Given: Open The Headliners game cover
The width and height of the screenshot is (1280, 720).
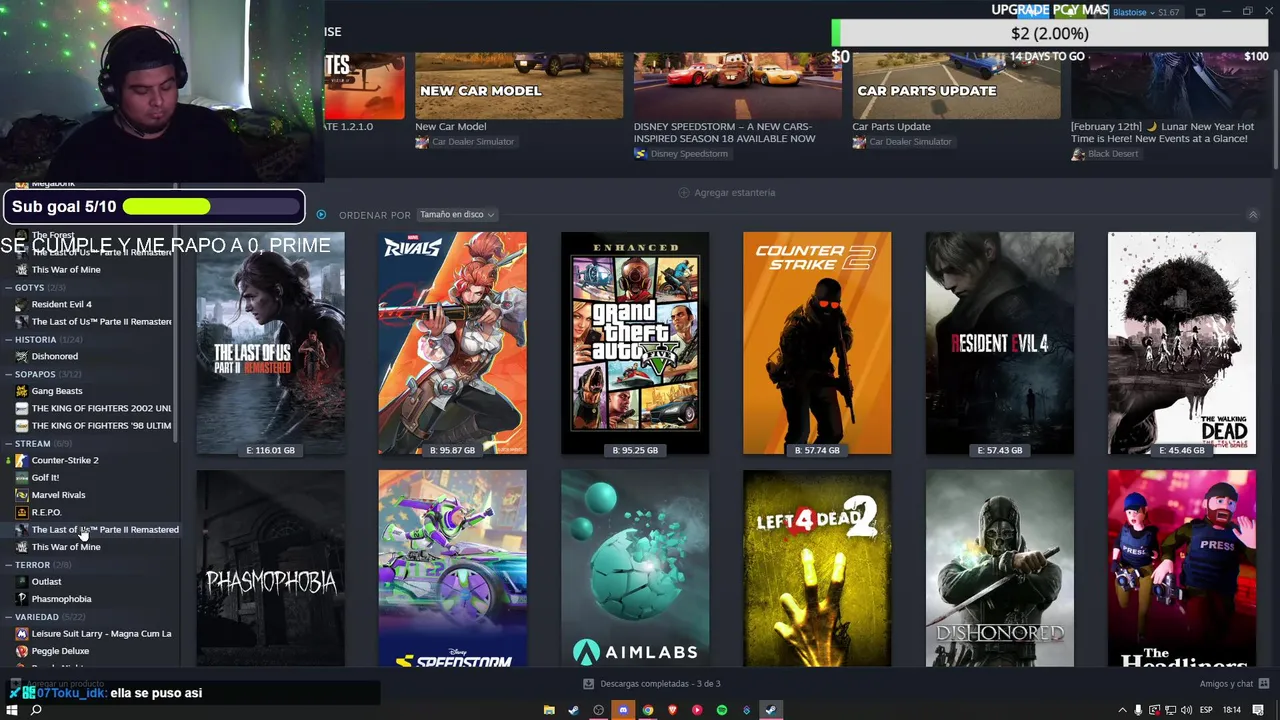Looking at the screenshot, I should [x=1182, y=568].
